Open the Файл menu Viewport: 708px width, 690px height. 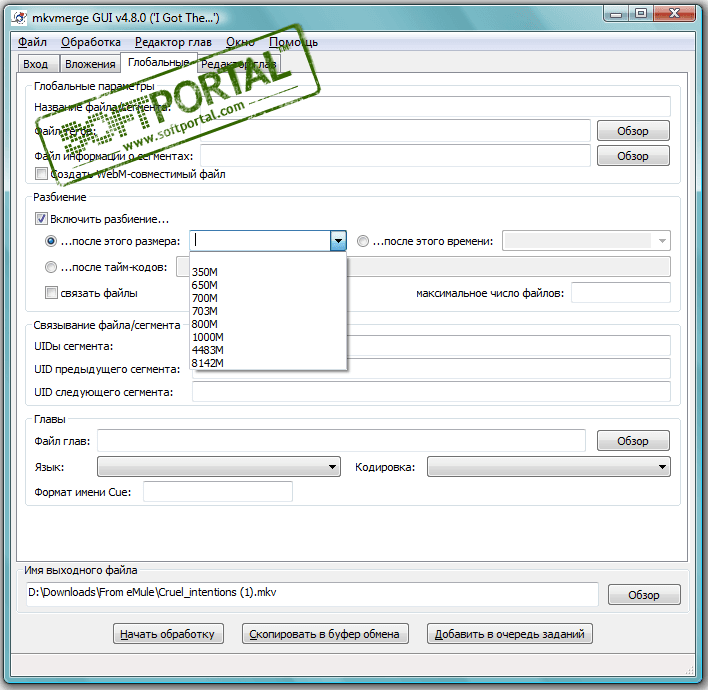coord(32,42)
